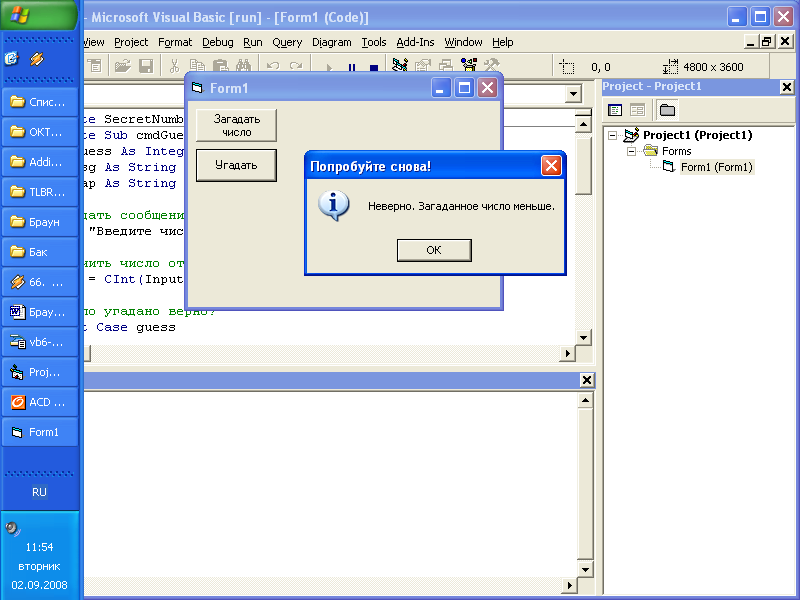Click the Object Browser toolbar icon
This screenshot has height=600, width=800.
468,65
